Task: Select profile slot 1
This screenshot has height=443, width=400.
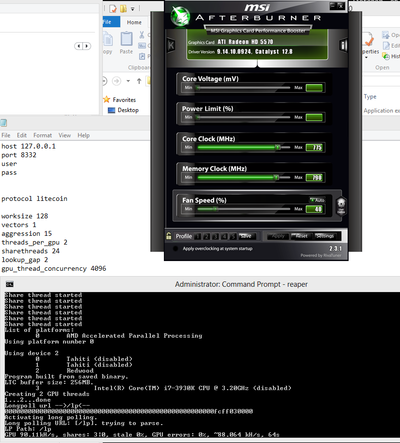Action: pyautogui.click(x=198, y=236)
